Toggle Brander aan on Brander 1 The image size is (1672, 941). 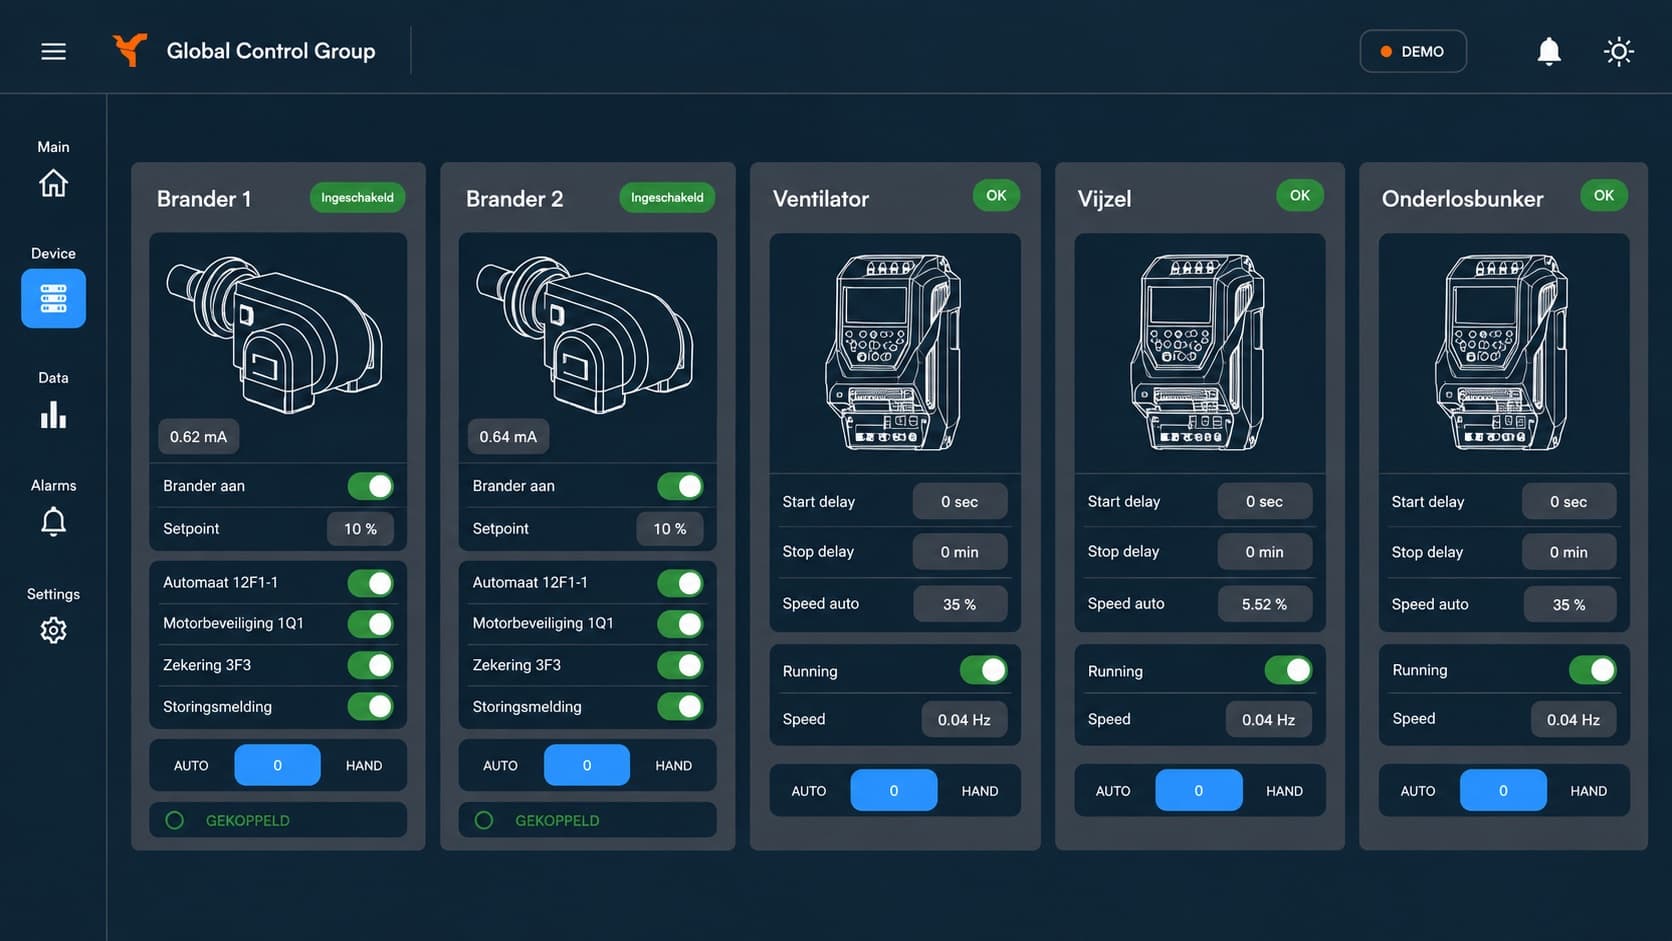click(370, 486)
